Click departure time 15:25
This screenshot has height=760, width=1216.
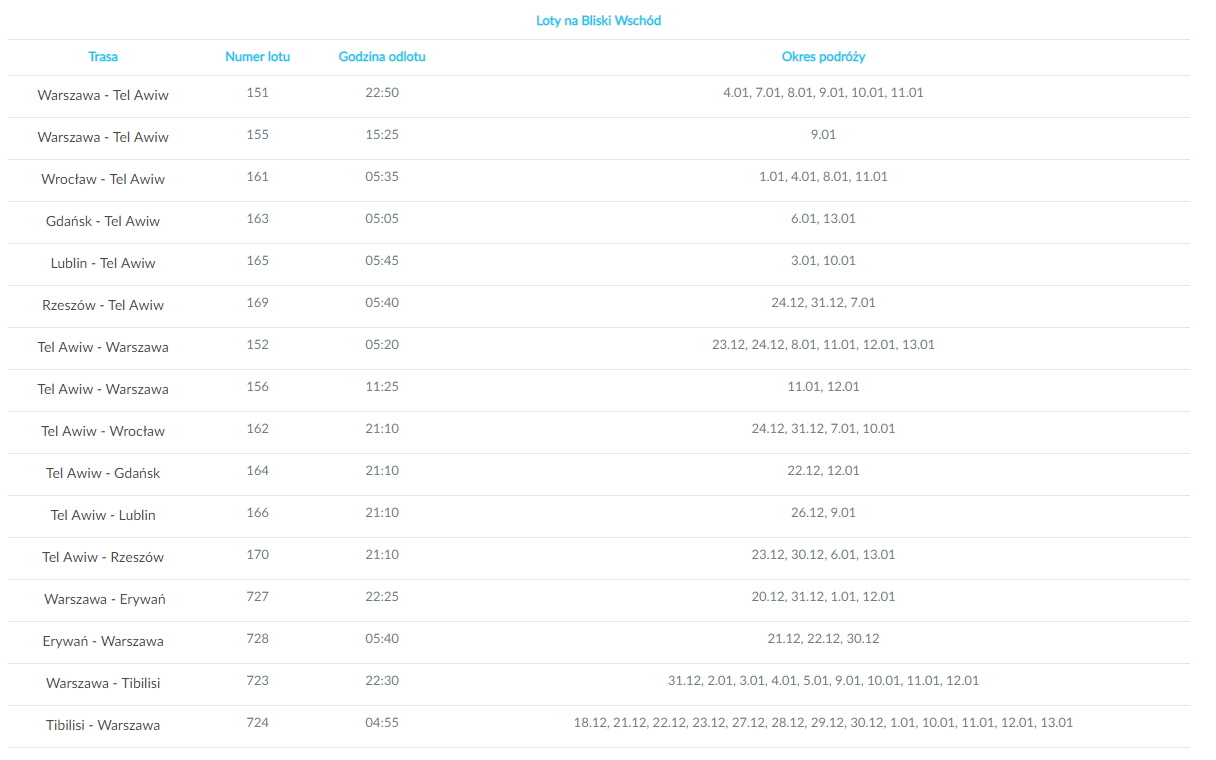coord(382,135)
